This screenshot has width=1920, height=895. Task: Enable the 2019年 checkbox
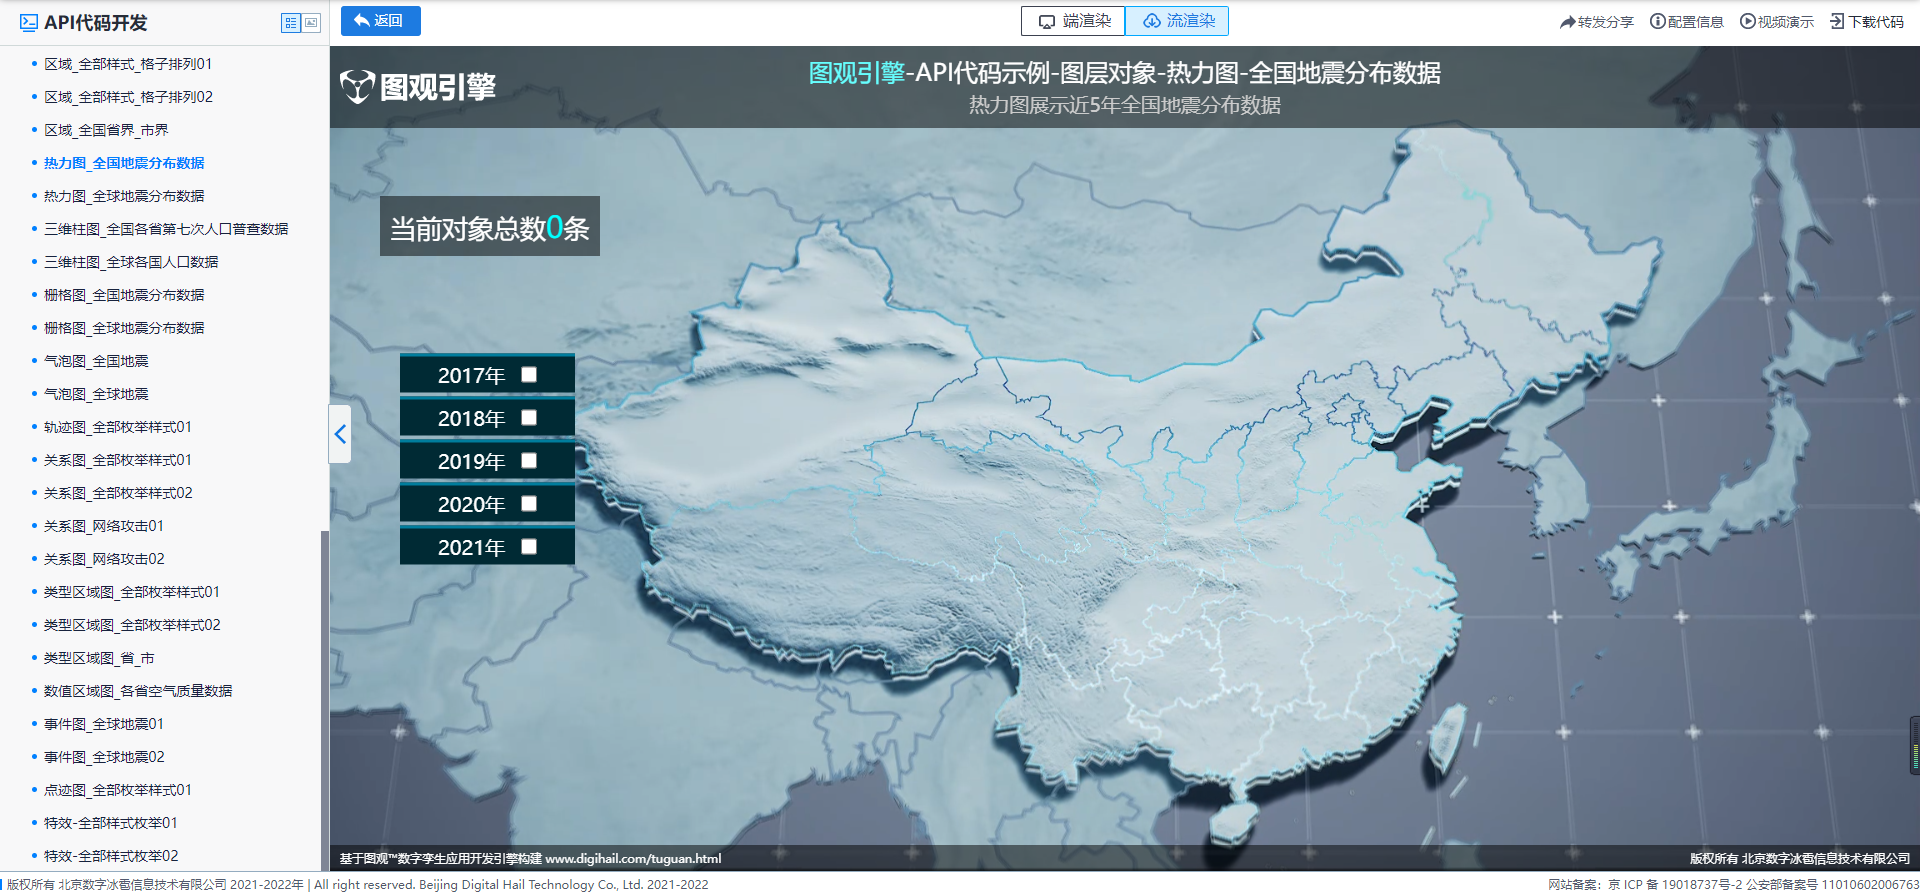(529, 461)
